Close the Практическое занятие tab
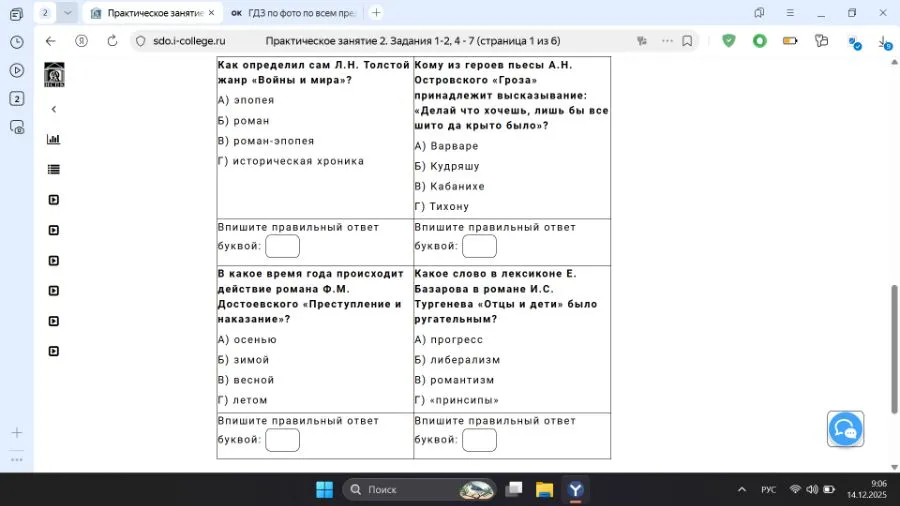The image size is (900, 506). 211,13
